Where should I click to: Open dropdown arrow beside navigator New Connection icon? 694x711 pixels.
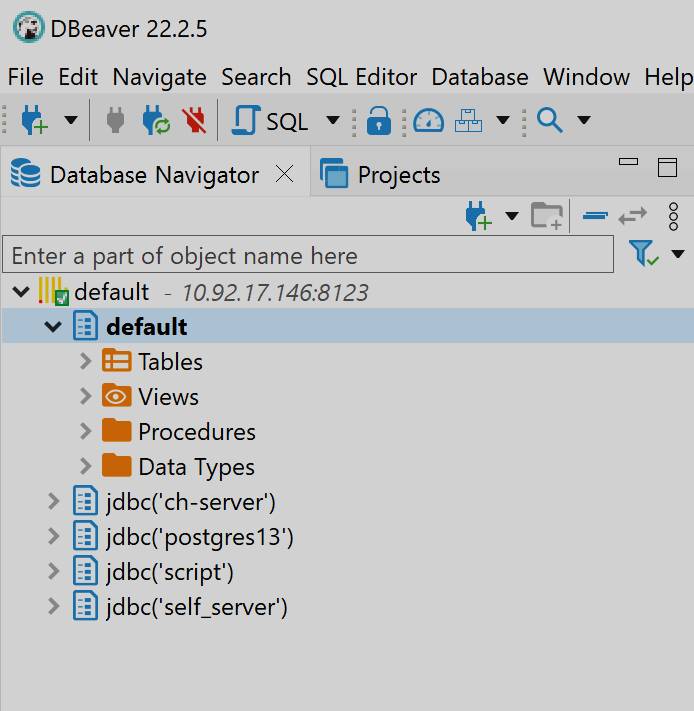pos(512,216)
